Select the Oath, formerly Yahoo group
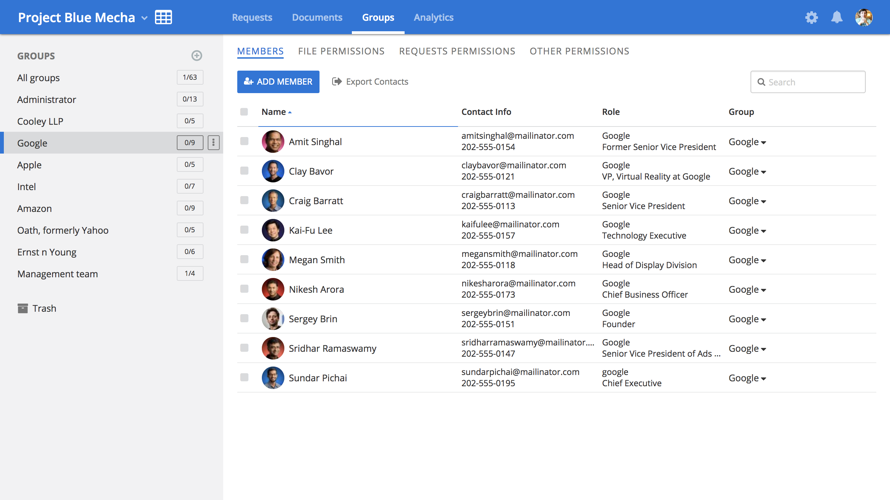890x500 pixels. point(62,230)
